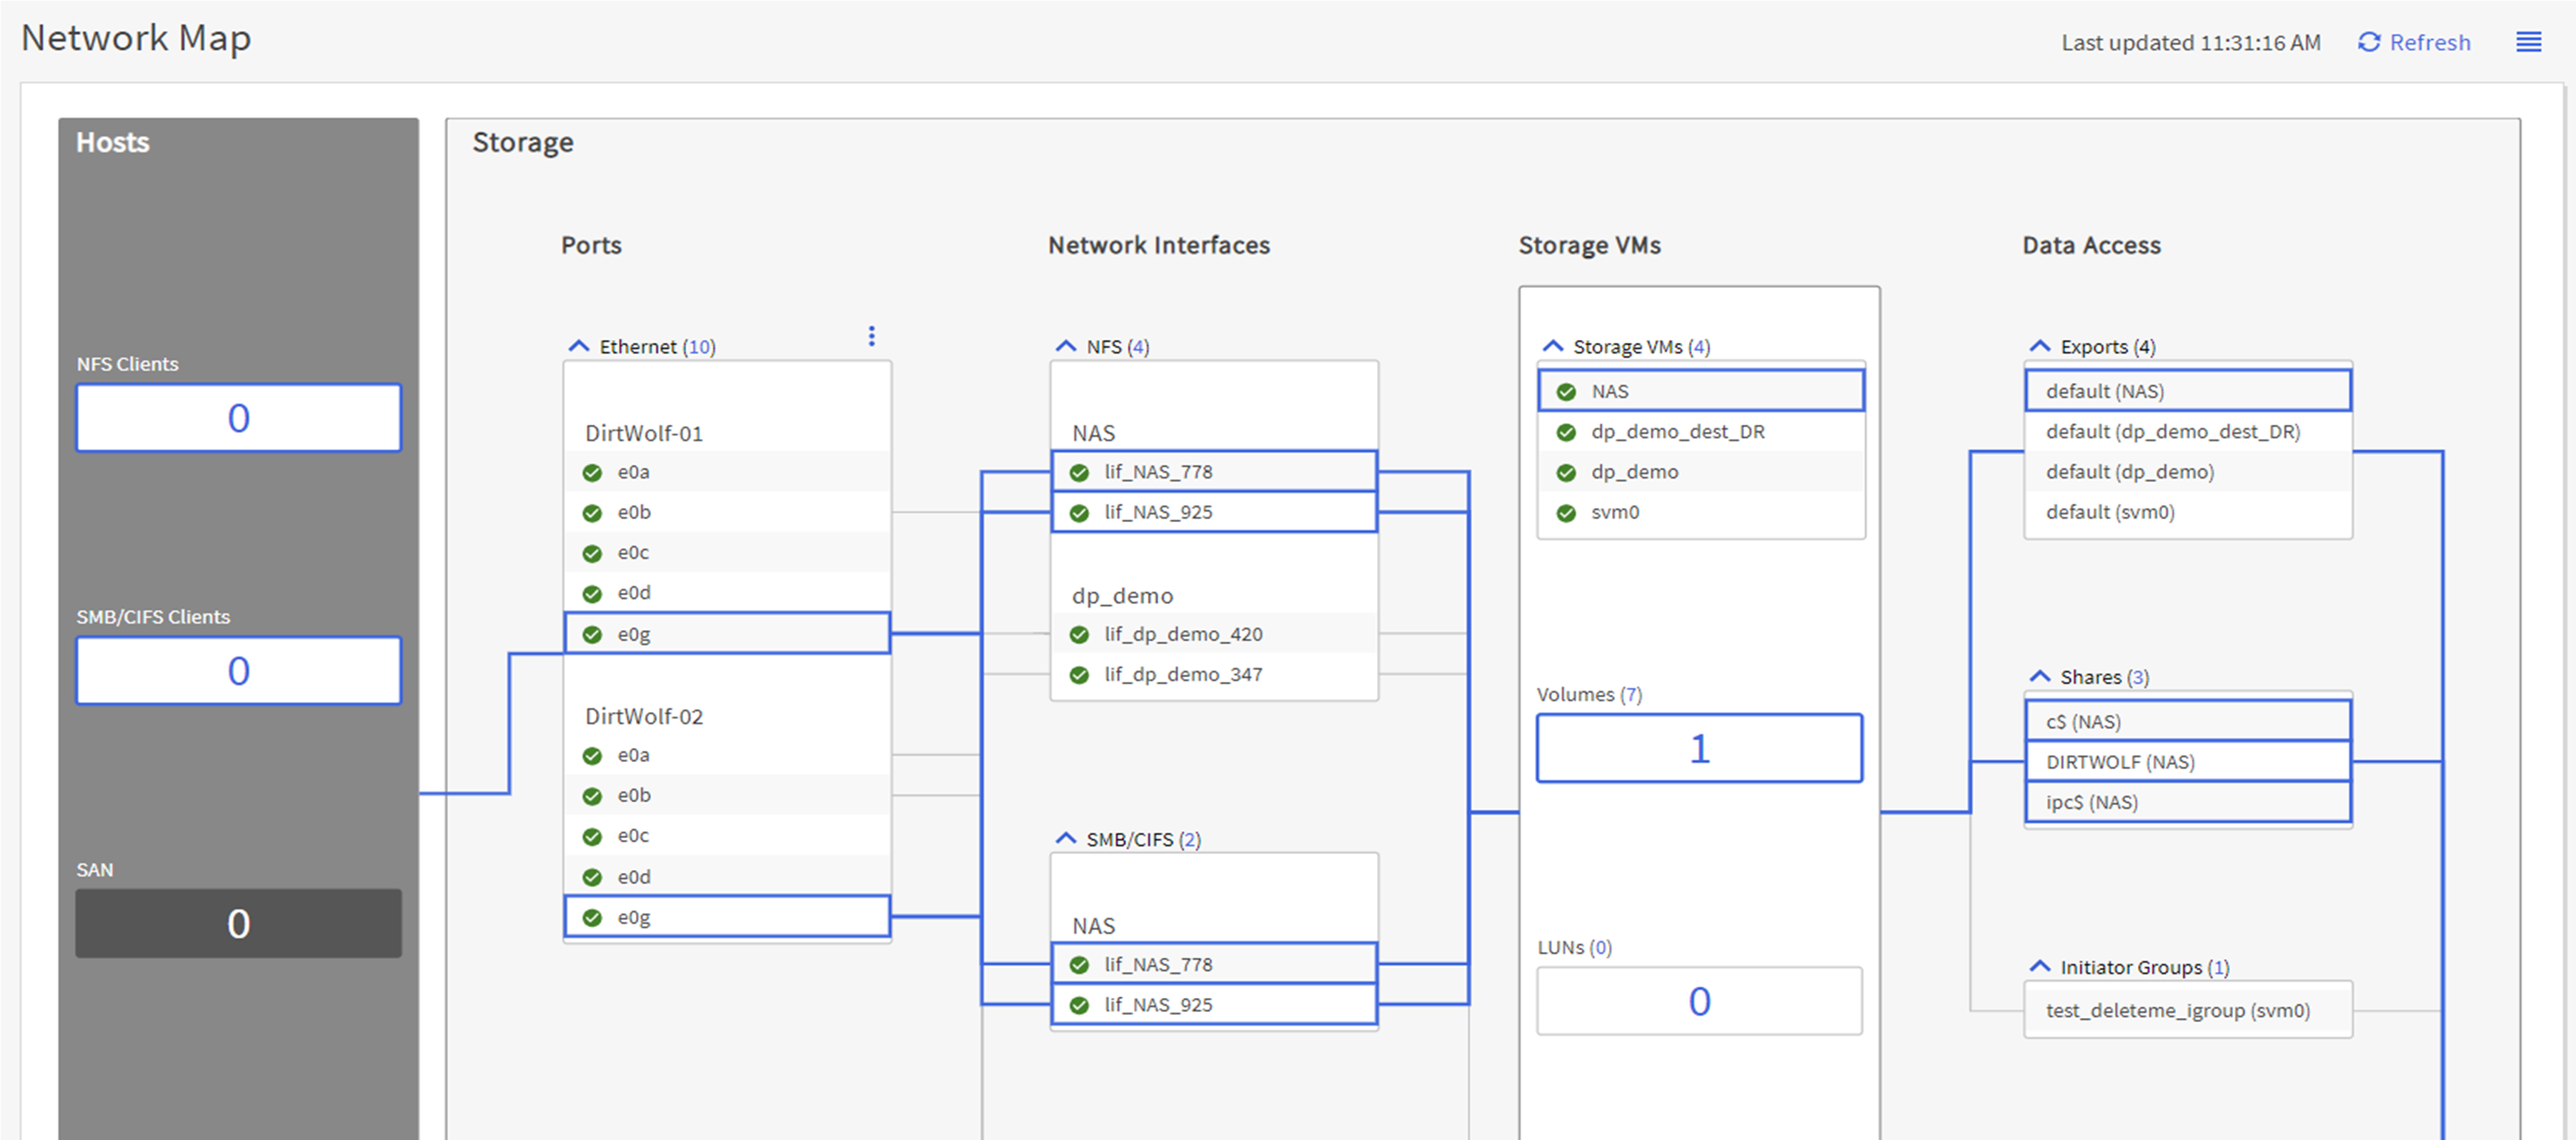Select port e0c under DirtWolf-01
The width and height of the screenshot is (2576, 1140).
(x=727, y=552)
